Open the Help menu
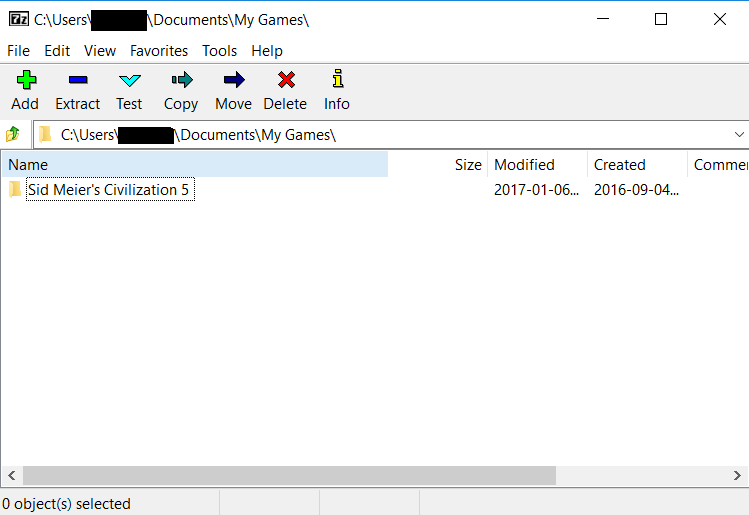The width and height of the screenshot is (749, 515). click(x=267, y=51)
